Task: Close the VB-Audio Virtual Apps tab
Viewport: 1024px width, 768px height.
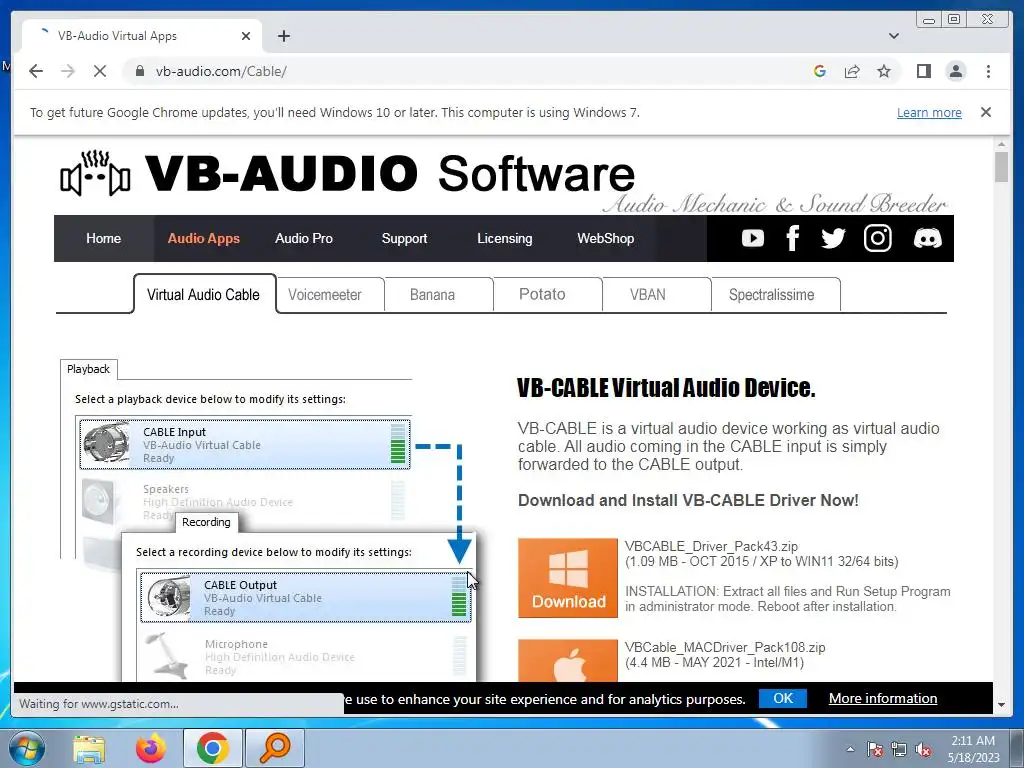Action: (x=246, y=36)
